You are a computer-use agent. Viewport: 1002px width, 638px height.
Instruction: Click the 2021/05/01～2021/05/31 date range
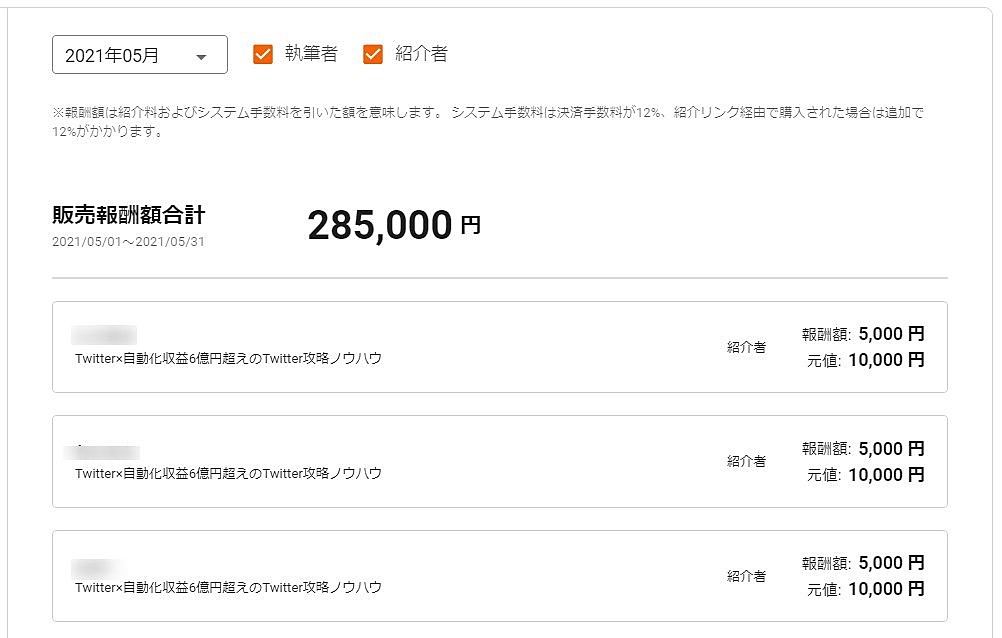(x=128, y=242)
